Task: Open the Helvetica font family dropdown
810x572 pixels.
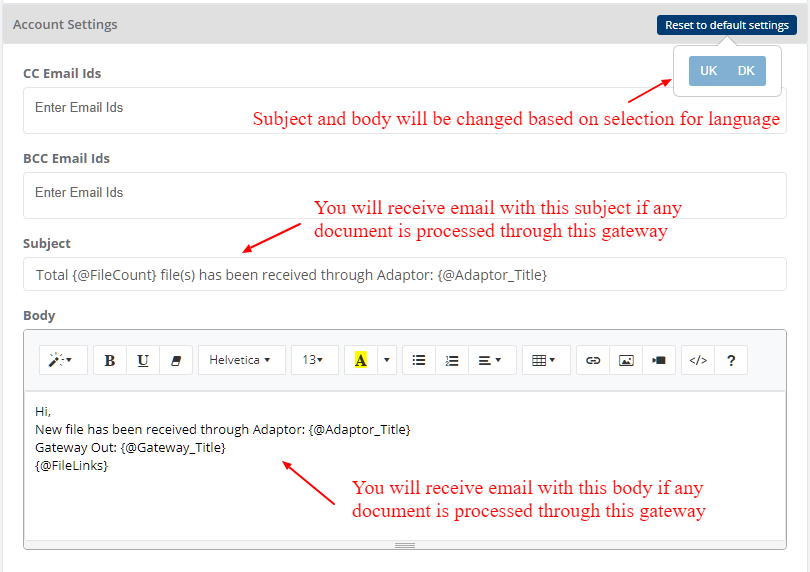Action: pos(241,360)
